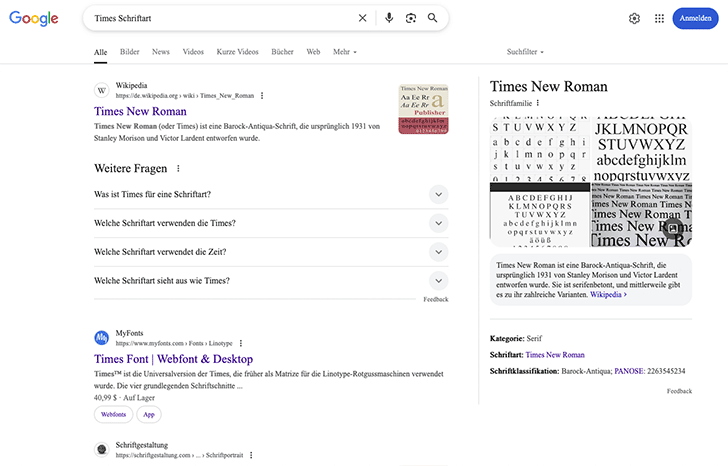Click the MyFonts favicon
Viewport: 728px width, 466px height.
click(x=102, y=338)
